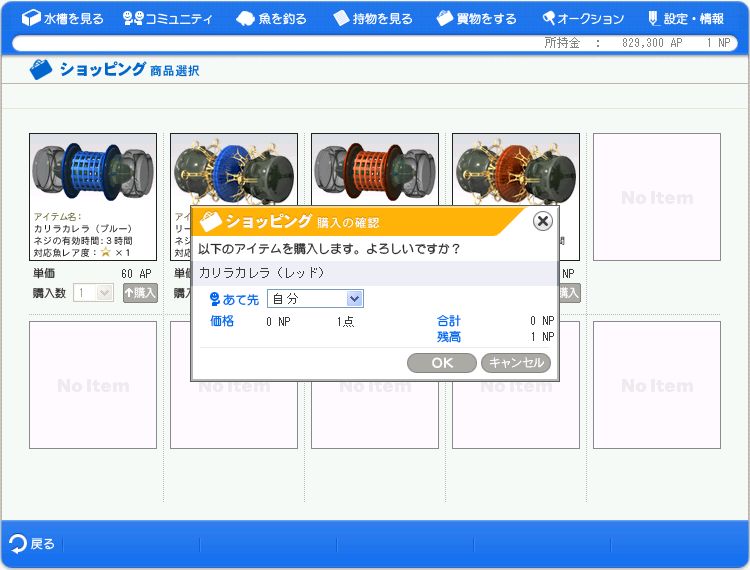
Task: Click the fish icon for 魚を釣る
Action: [245, 18]
